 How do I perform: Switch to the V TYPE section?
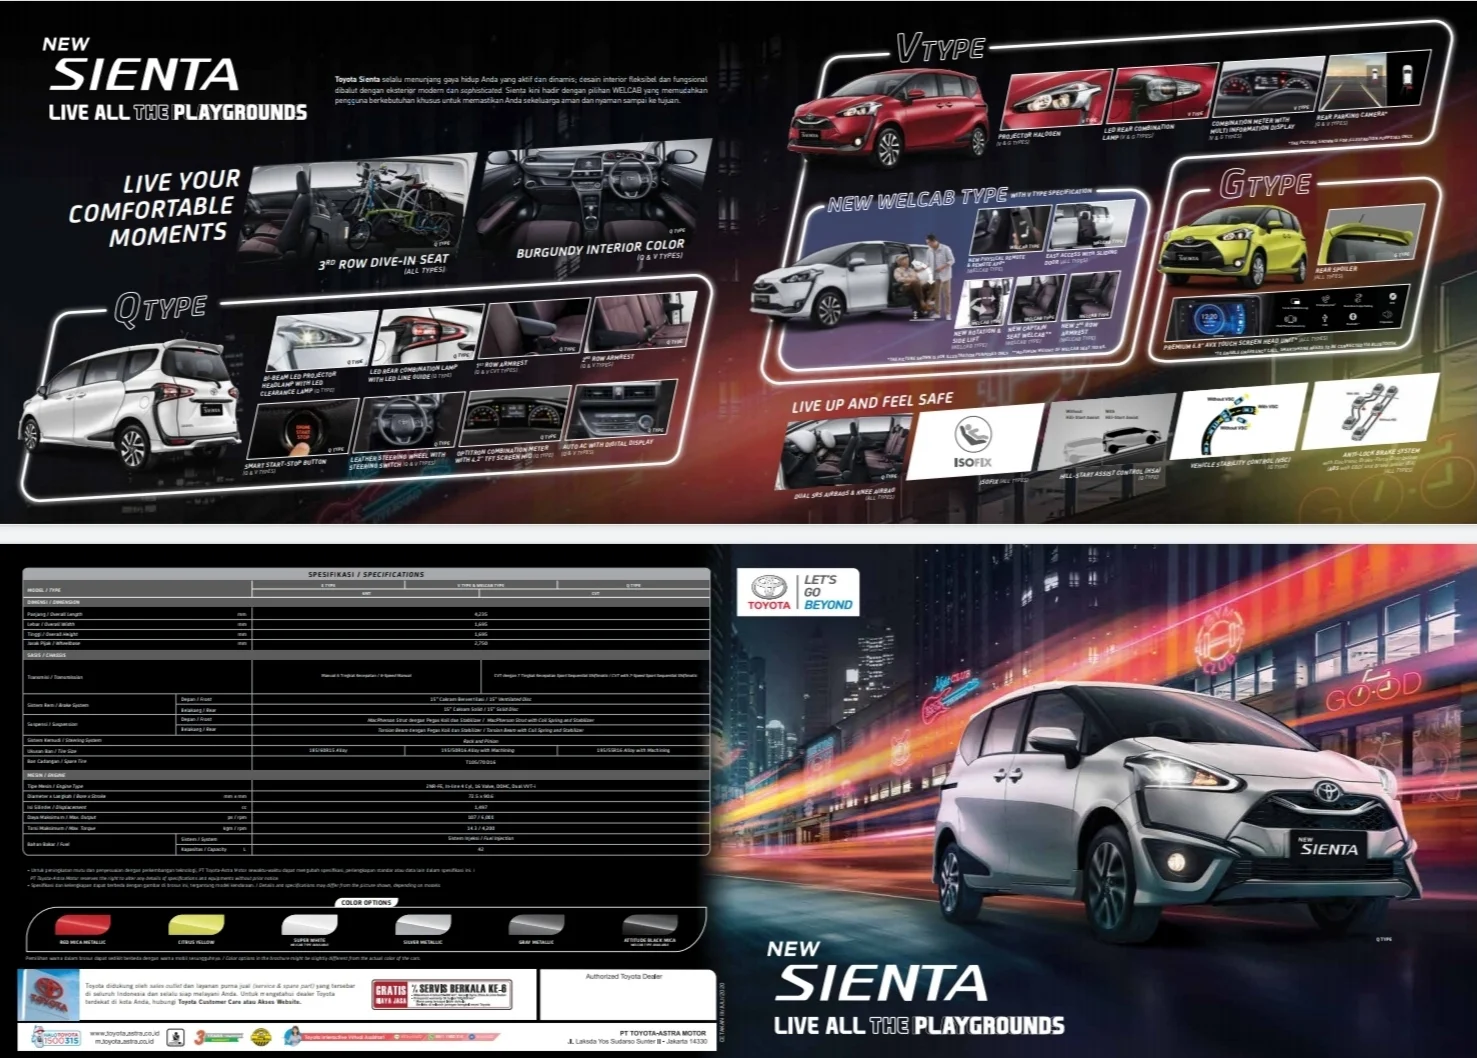940,45
